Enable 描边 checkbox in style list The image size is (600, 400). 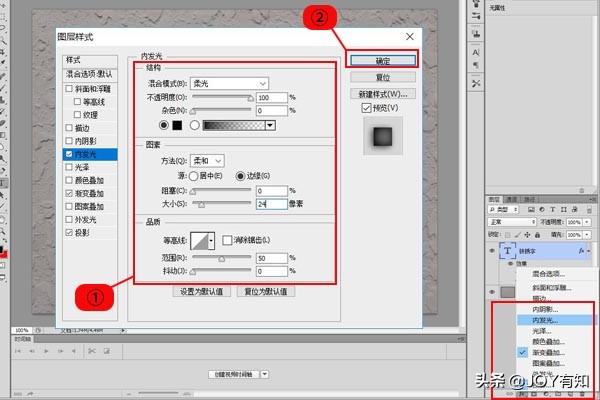(x=69, y=128)
